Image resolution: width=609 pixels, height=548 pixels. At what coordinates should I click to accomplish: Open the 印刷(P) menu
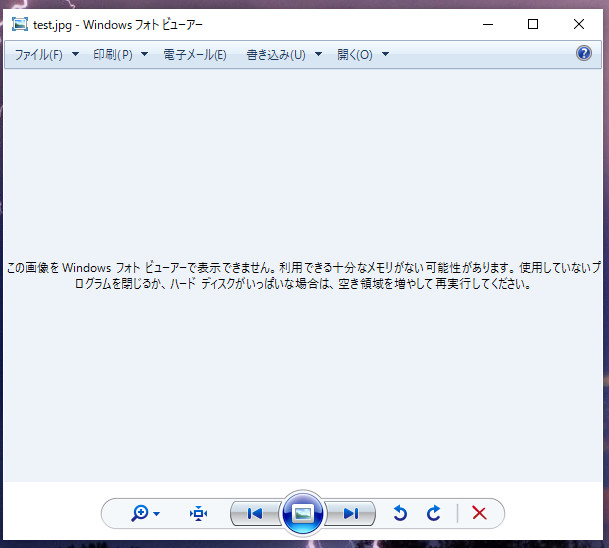[120, 54]
